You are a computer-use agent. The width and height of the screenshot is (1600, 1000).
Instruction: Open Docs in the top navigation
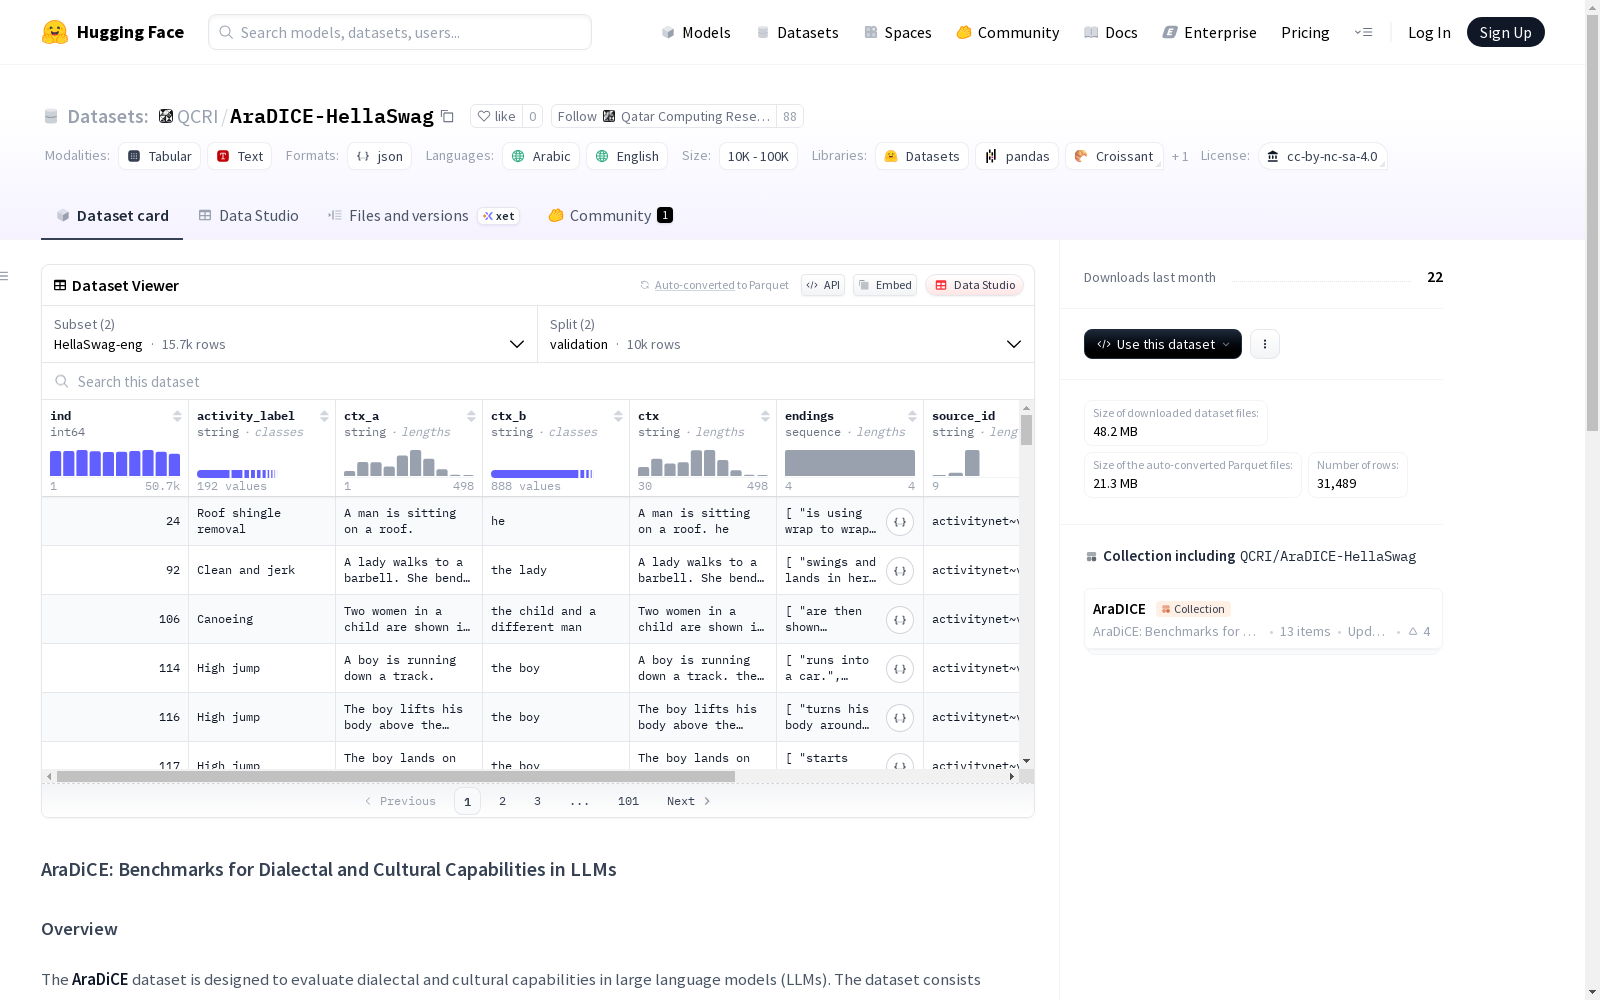[1111, 32]
